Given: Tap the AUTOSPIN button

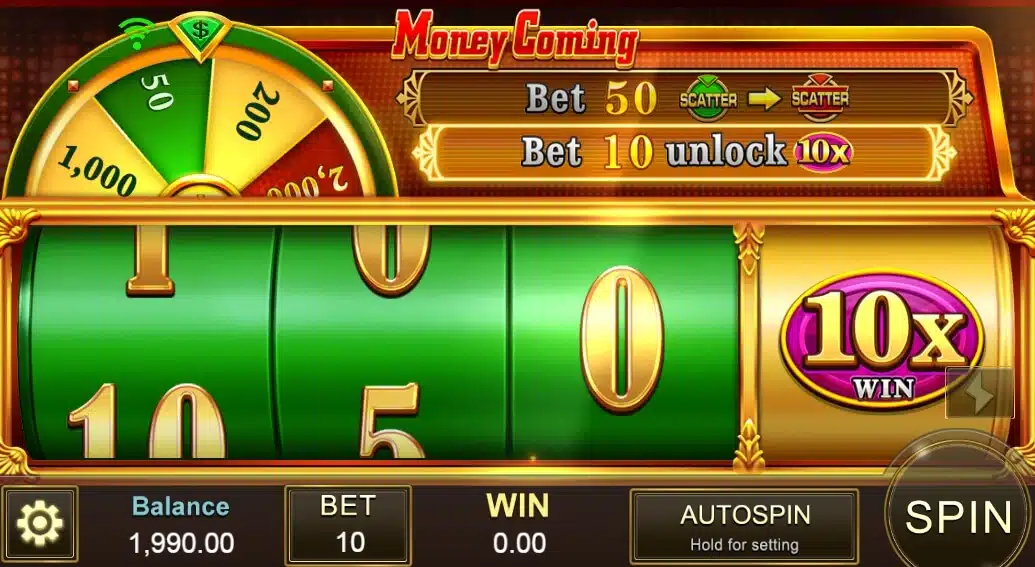Looking at the screenshot, I should point(744,526).
